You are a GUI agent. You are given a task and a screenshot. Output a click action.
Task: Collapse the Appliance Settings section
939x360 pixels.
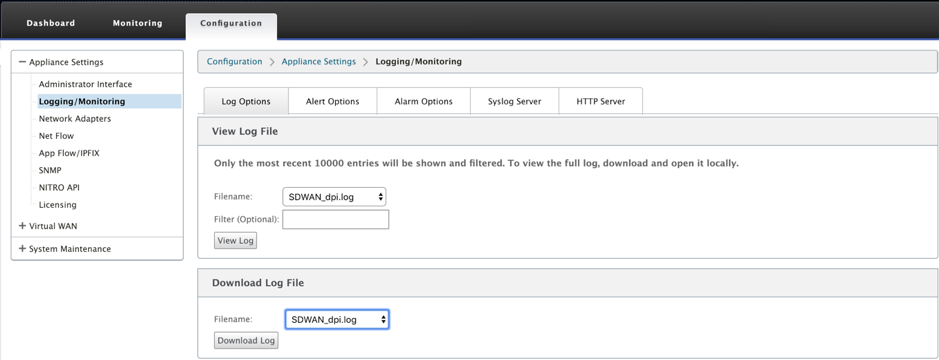(23, 62)
